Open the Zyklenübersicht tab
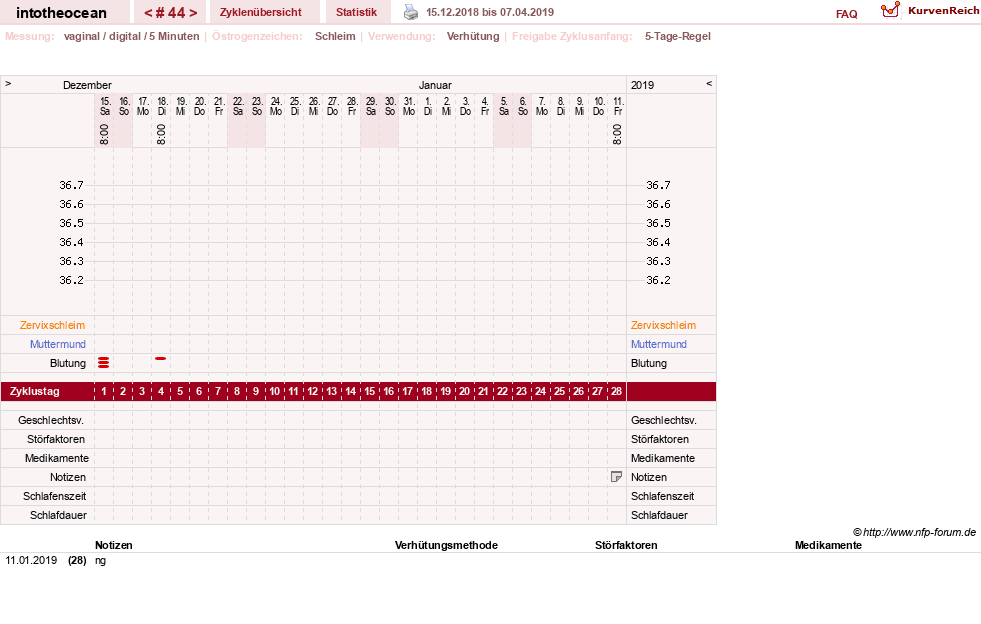 pos(260,12)
